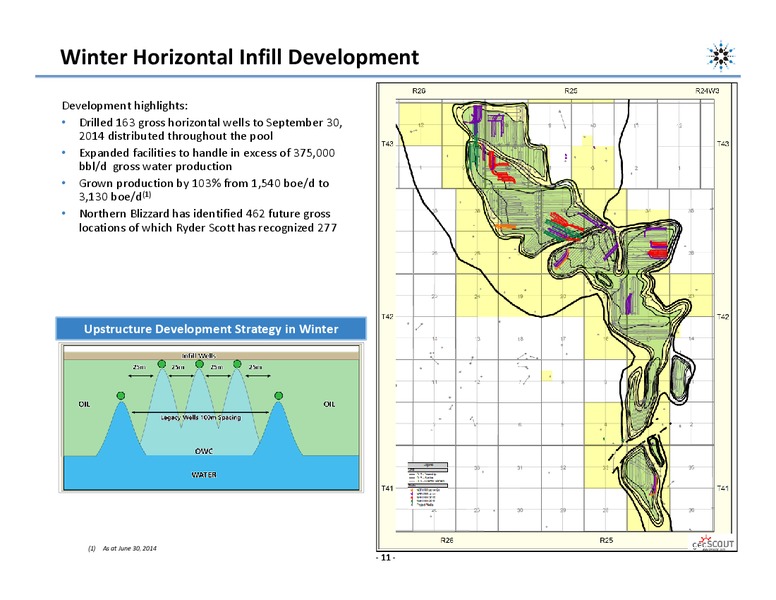The image size is (776, 600).
Task: Click the 'OWC' label in the diagram
Action: 204,451
